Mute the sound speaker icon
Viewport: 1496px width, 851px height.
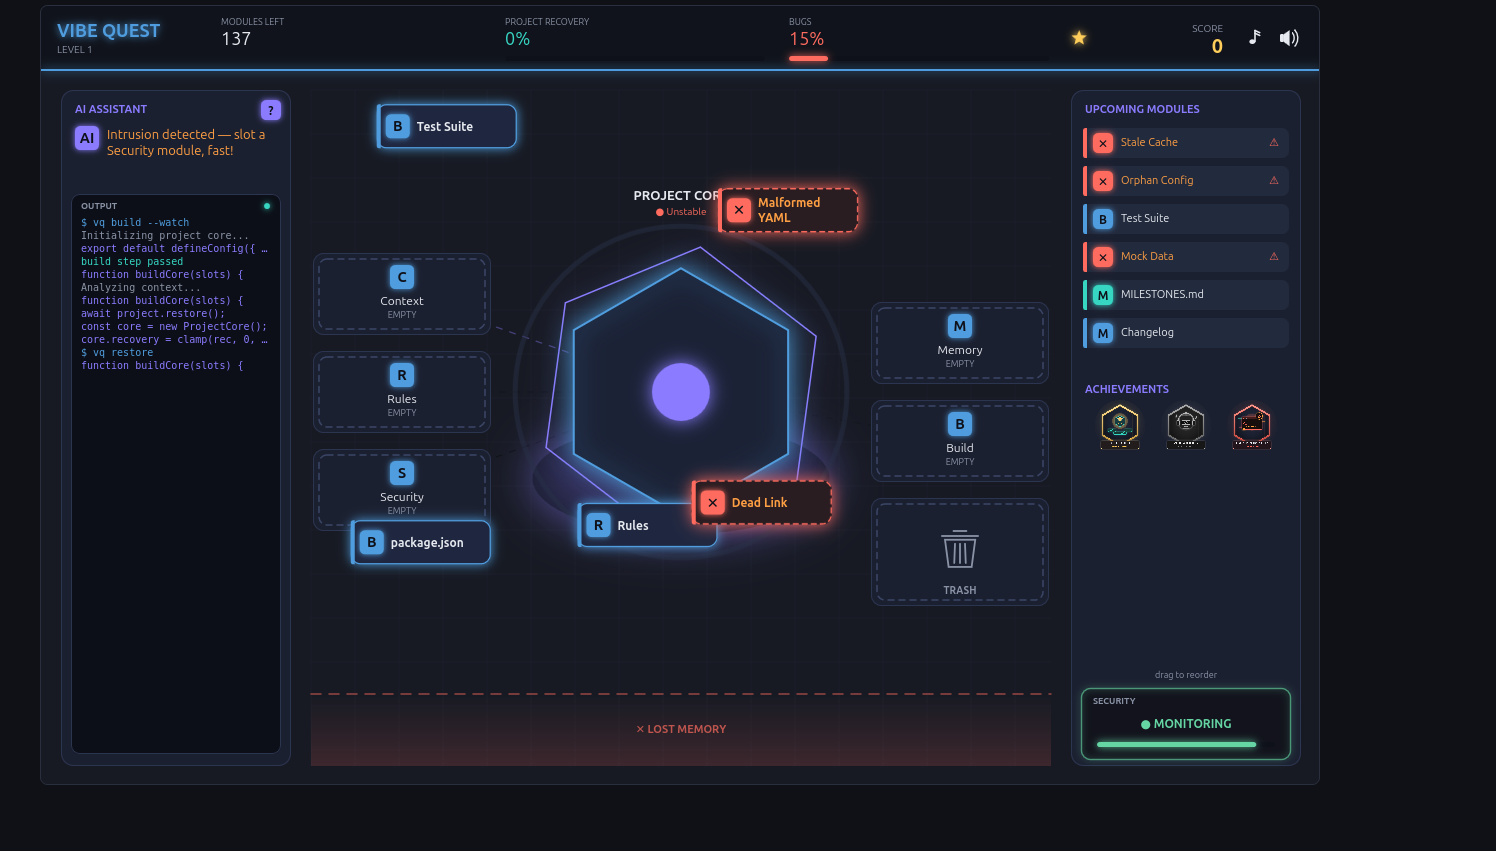click(x=1289, y=38)
